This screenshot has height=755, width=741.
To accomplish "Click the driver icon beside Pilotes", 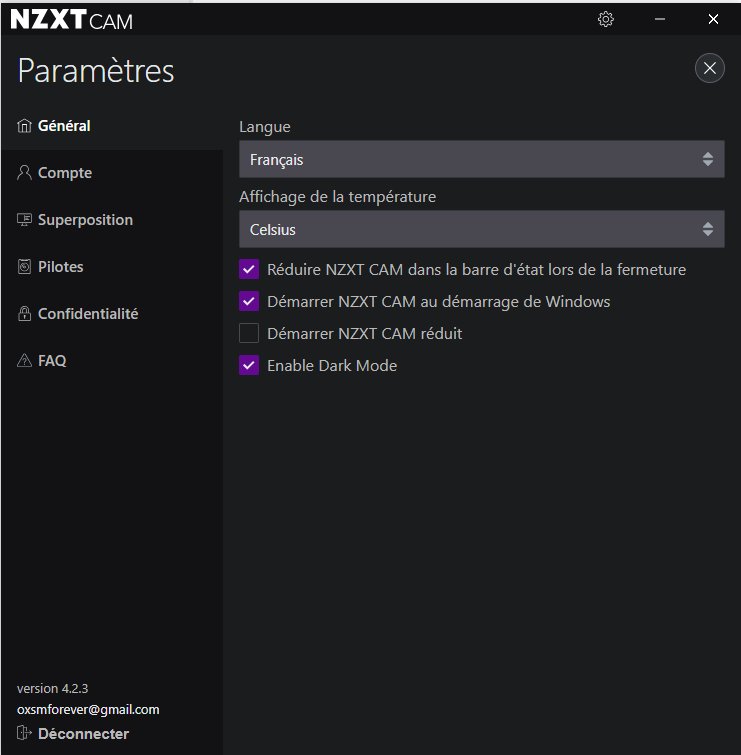I will (25, 267).
